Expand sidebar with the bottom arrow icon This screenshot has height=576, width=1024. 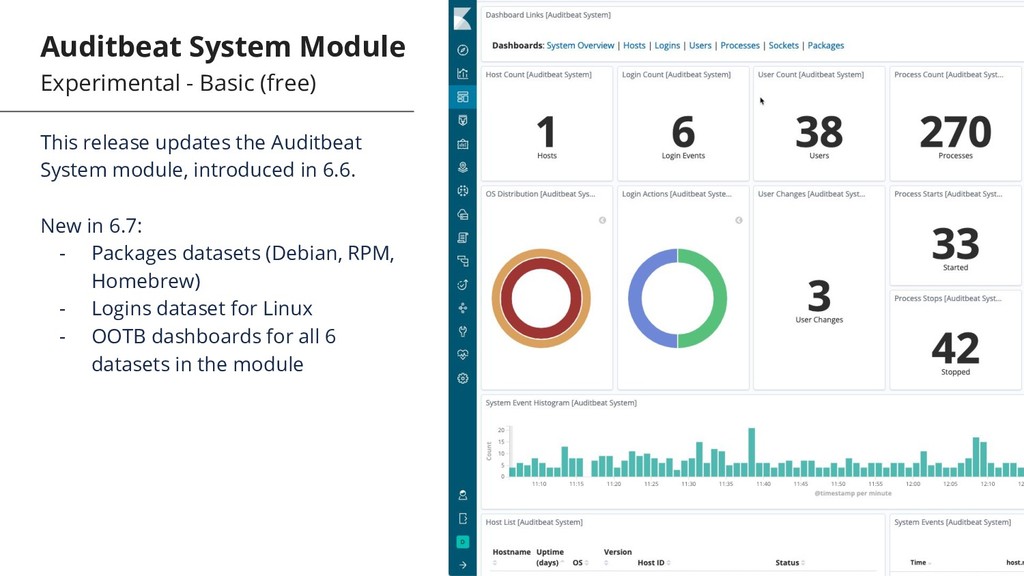(462, 565)
